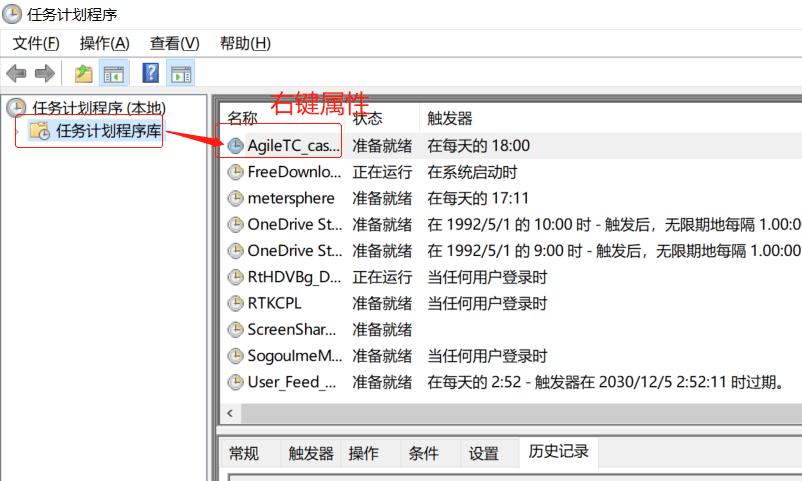This screenshot has width=802, height=481.
Task: Select 任务计划程序 (本地) tree root
Action: coord(99,107)
